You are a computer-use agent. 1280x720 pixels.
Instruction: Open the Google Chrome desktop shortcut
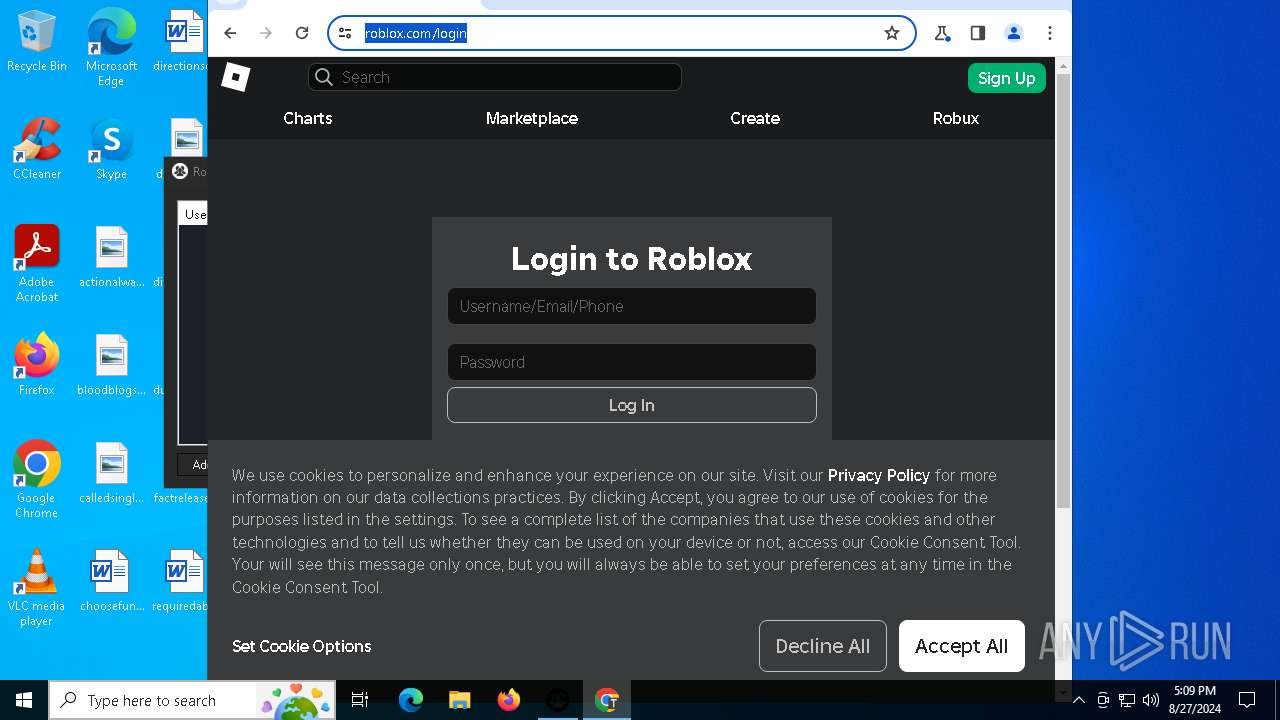(37, 480)
